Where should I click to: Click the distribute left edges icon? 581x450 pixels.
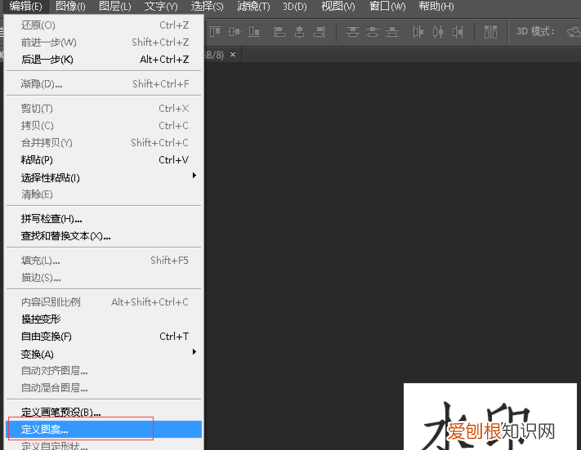(418, 32)
